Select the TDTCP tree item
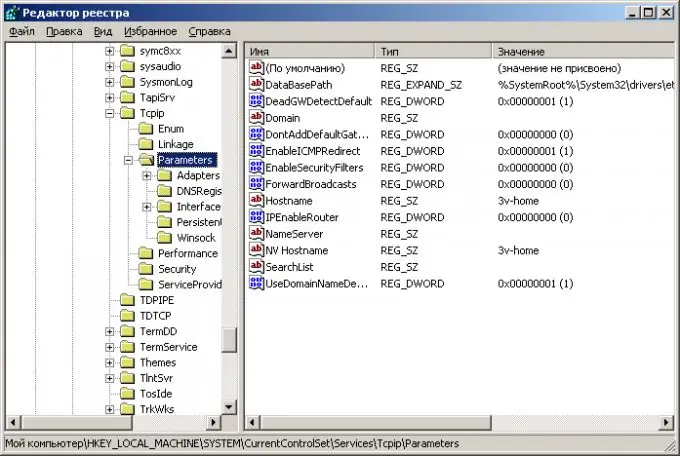Image resolution: width=680 pixels, height=456 pixels. click(155, 316)
